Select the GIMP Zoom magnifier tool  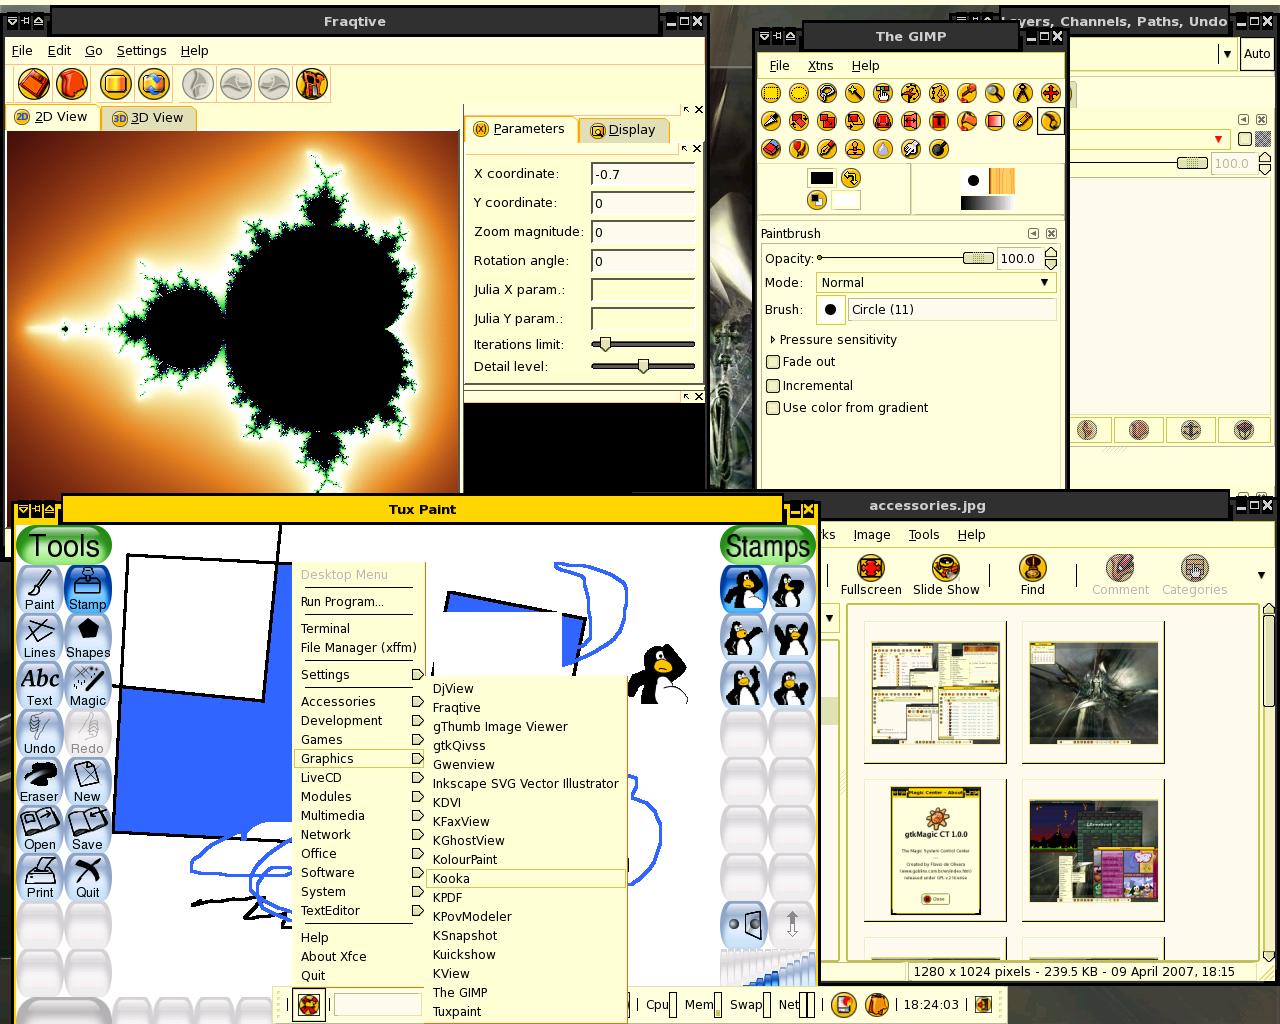point(995,93)
